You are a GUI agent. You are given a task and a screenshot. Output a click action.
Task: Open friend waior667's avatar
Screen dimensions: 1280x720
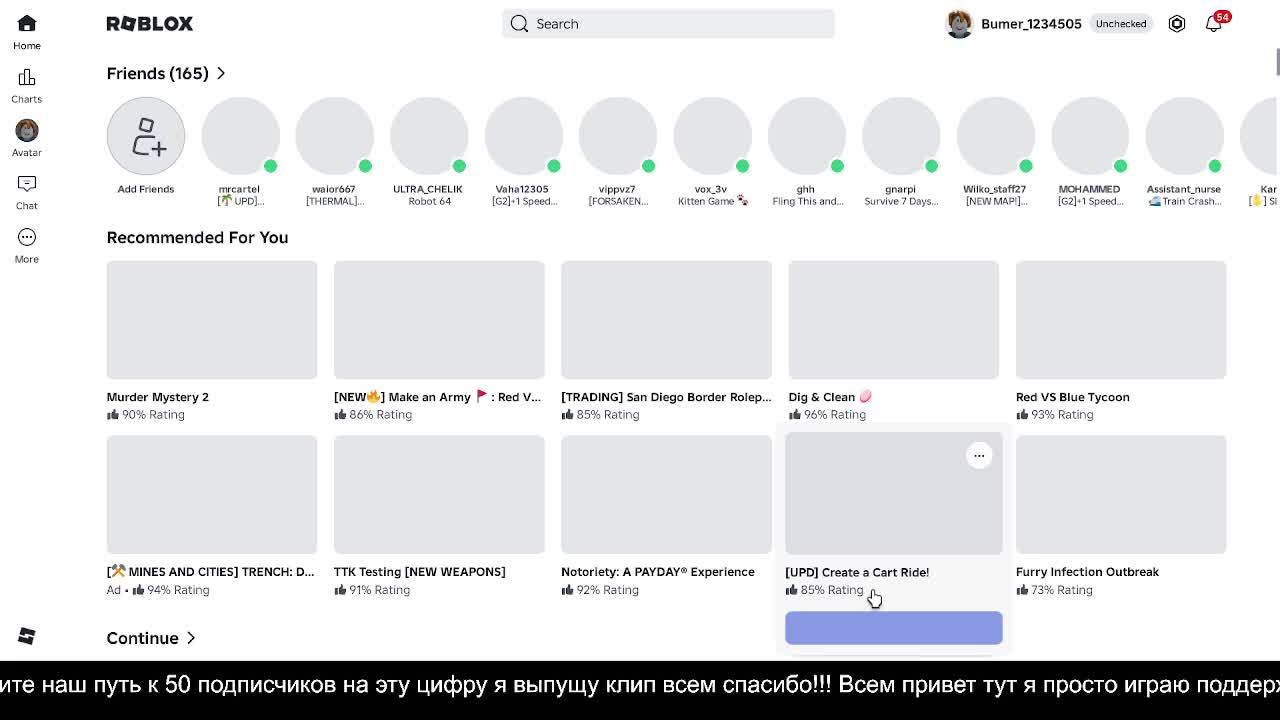[x=334, y=137]
